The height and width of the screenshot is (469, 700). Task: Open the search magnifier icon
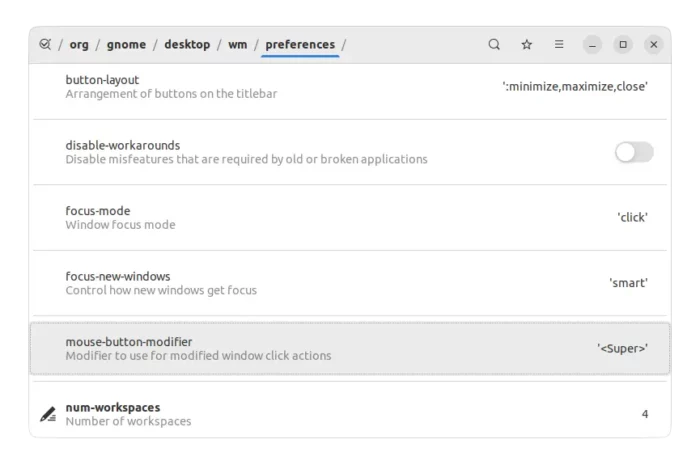click(494, 44)
